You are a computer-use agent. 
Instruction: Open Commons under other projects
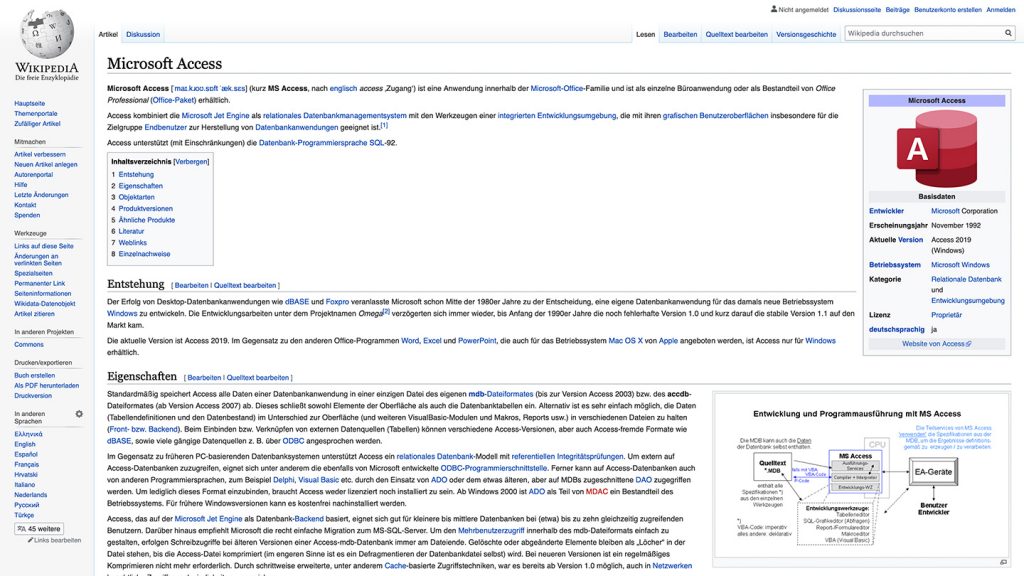pos(29,344)
